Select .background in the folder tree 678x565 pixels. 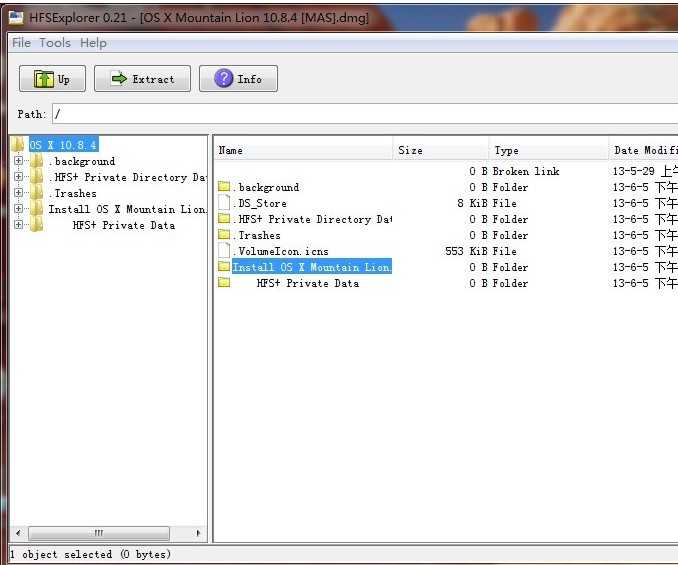(x=82, y=161)
